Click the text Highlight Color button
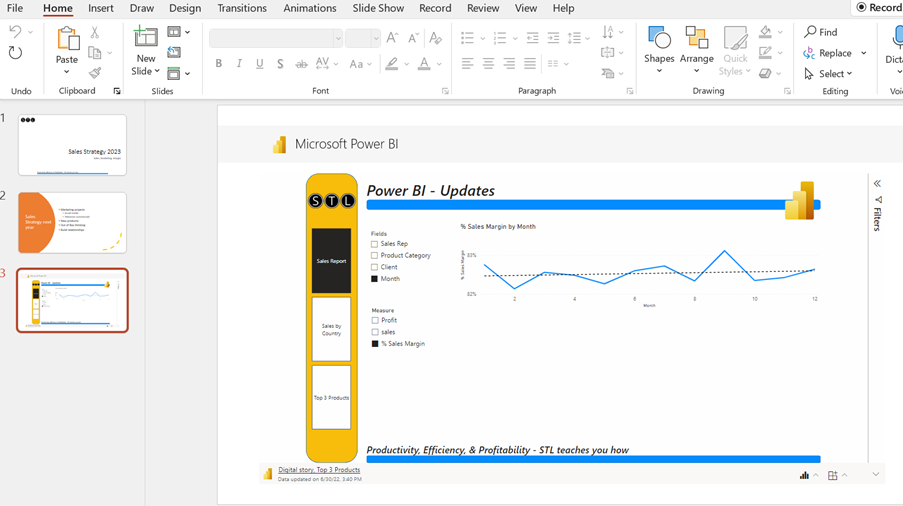The width and height of the screenshot is (903, 506). pyautogui.click(x=392, y=63)
